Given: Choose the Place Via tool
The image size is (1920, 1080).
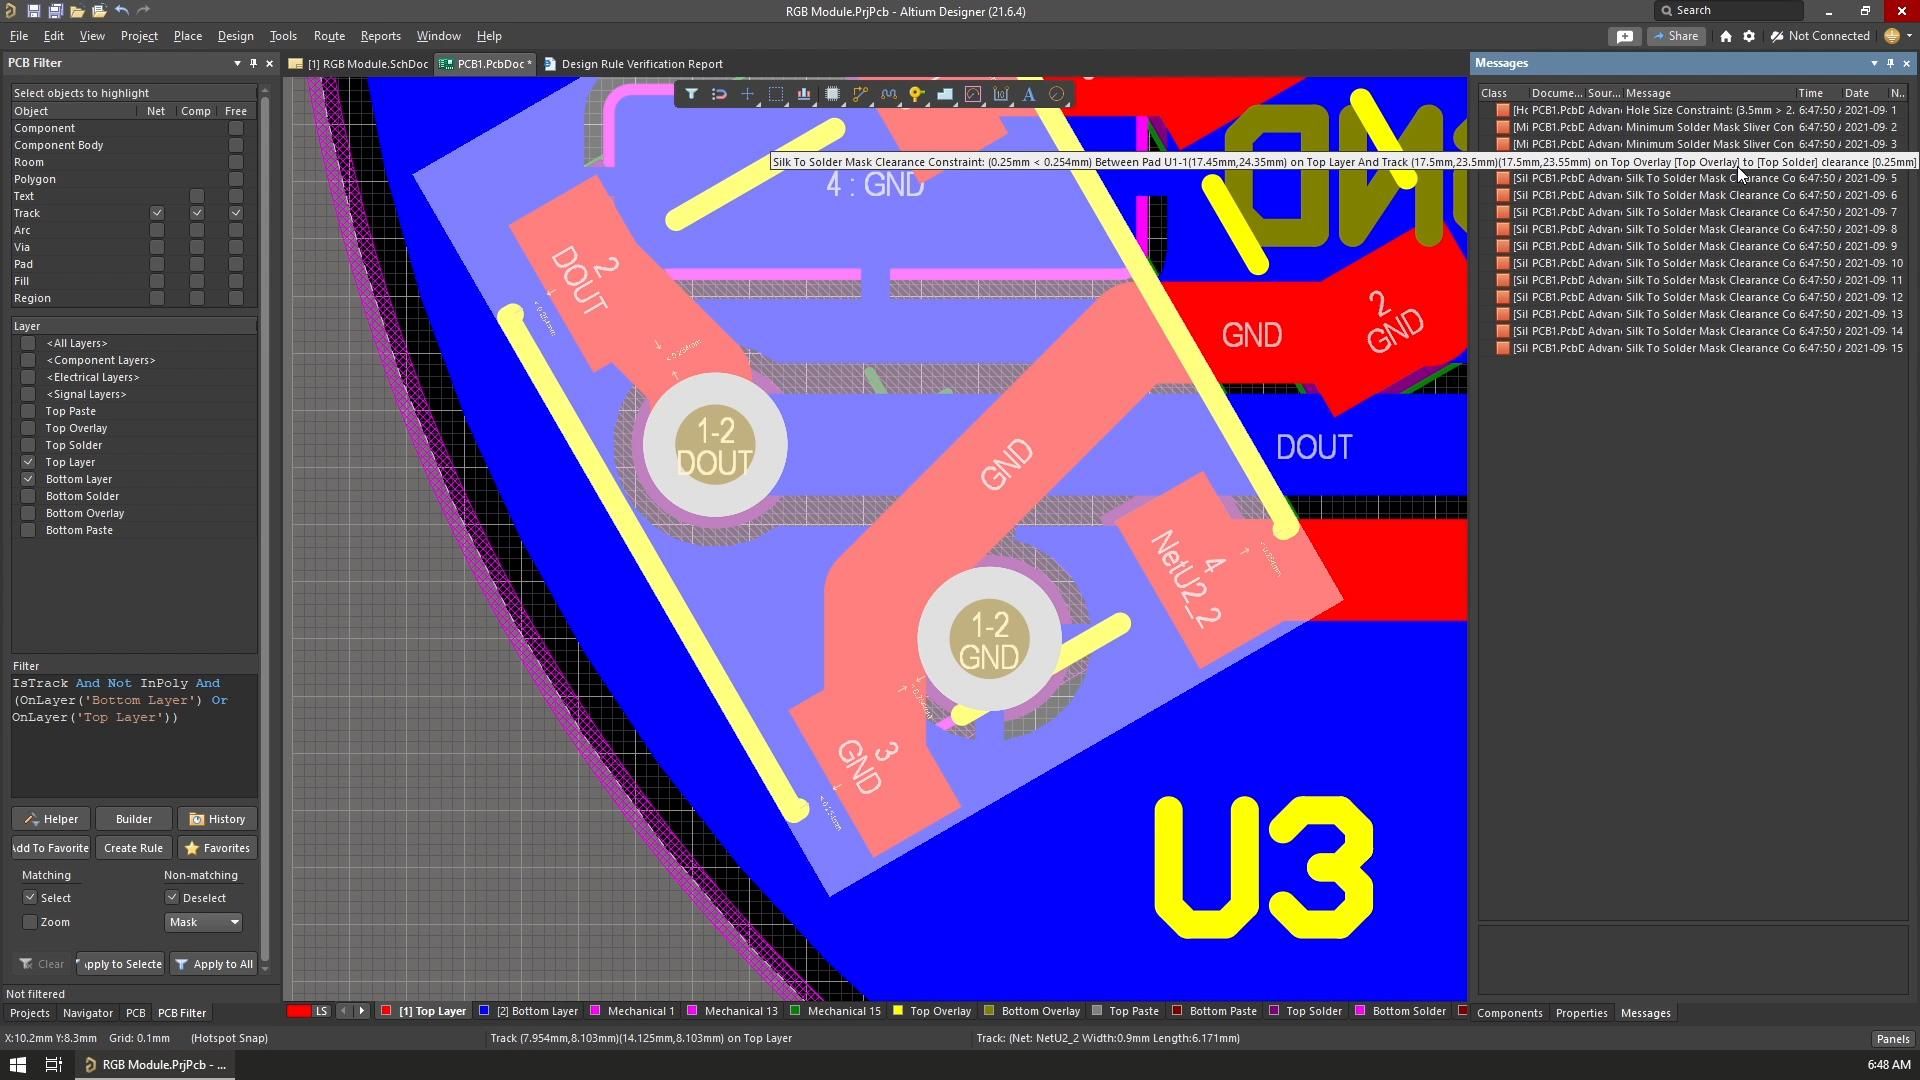Looking at the screenshot, I should (x=917, y=94).
